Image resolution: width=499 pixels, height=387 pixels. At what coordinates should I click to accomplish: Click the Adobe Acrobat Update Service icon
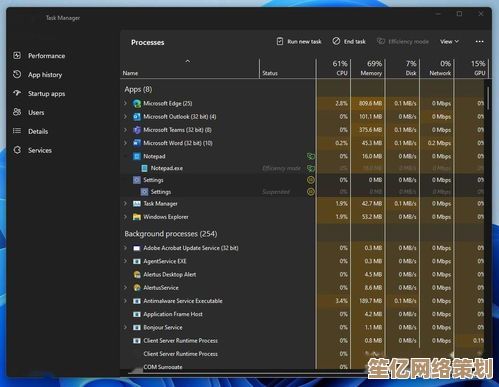tap(137, 248)
